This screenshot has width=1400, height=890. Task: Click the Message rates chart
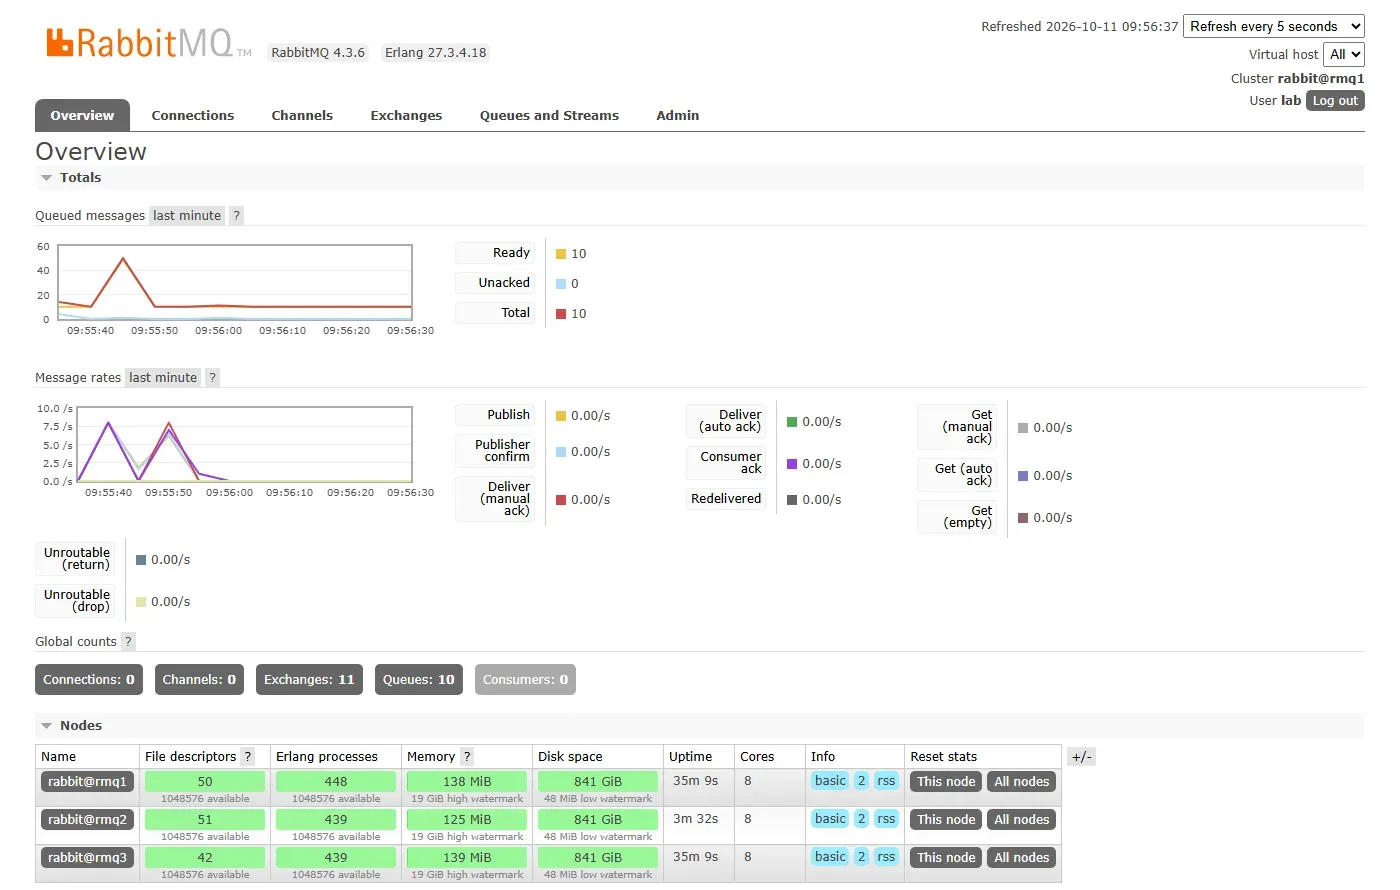[x=245, y=445]
